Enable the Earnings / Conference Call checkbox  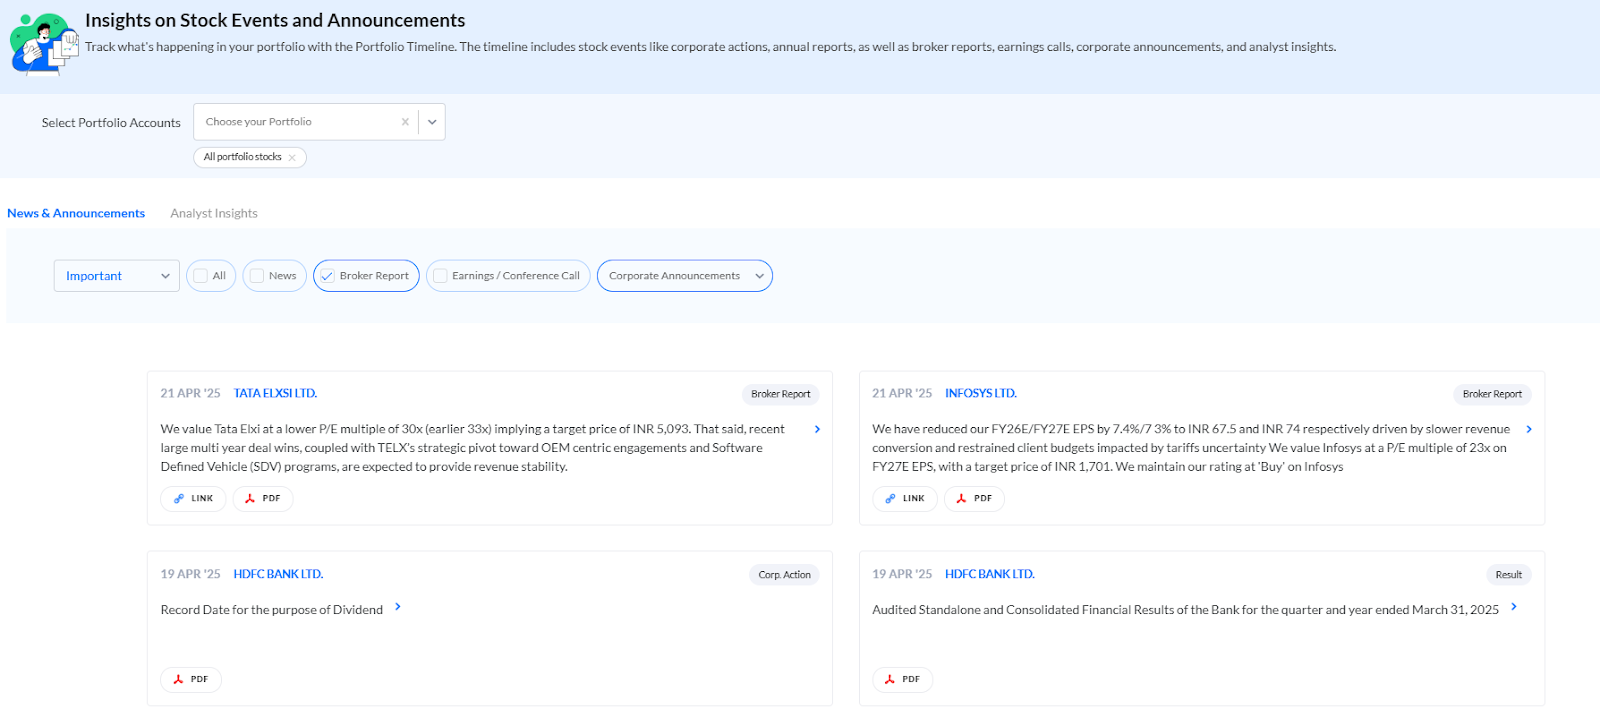(440, 276)
